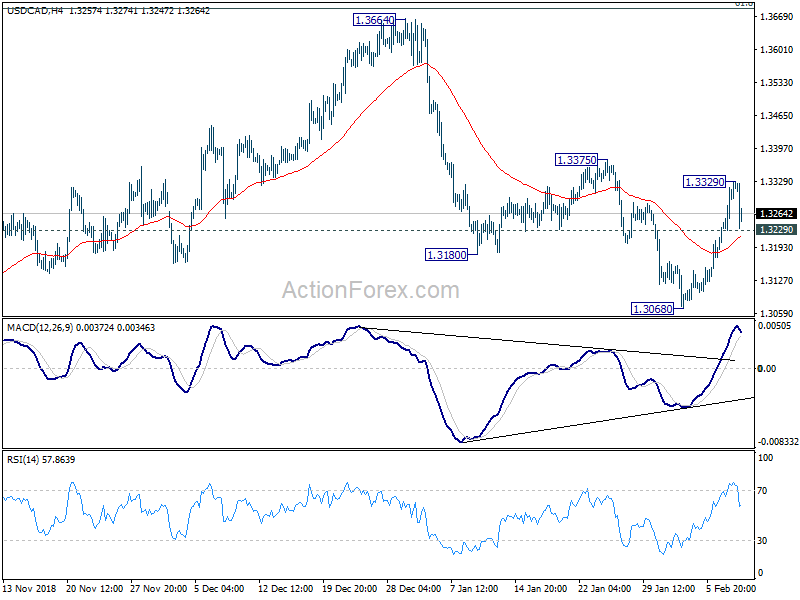
Task: Click the MACD 0.00 zero level label
Action: click(x=767, y=368)
